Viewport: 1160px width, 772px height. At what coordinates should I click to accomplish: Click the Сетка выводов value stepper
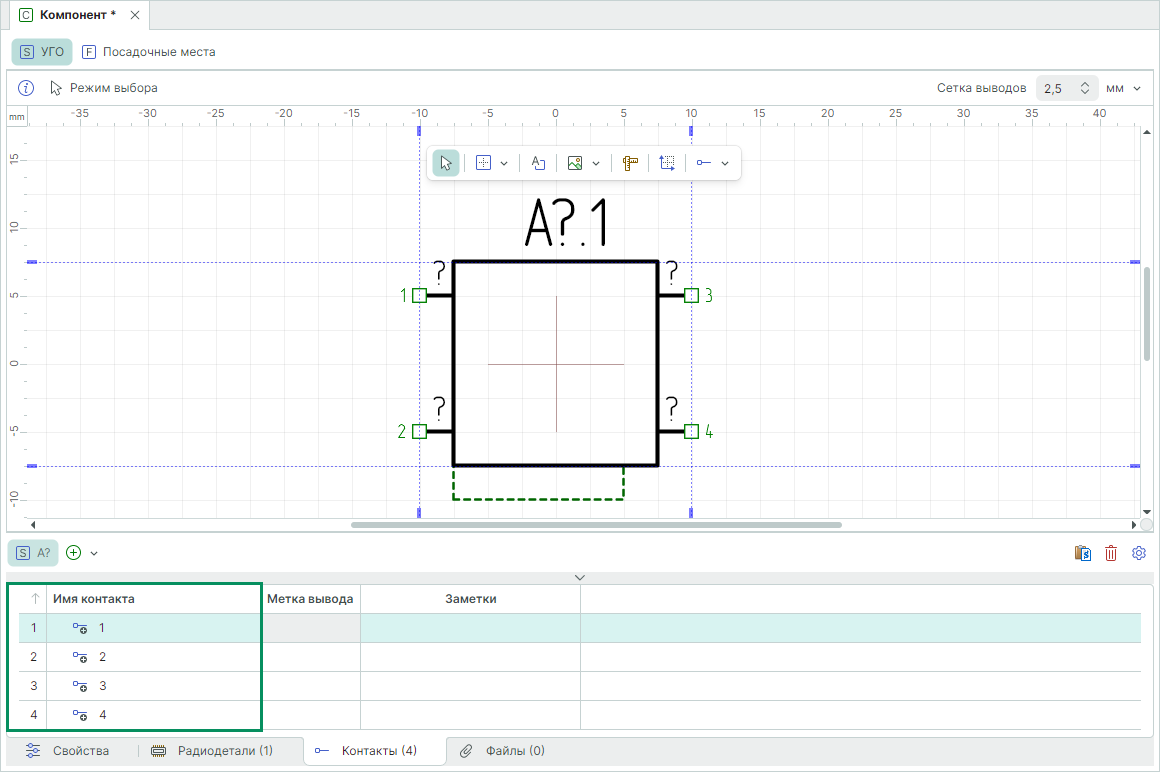(x=1084, y=88)
